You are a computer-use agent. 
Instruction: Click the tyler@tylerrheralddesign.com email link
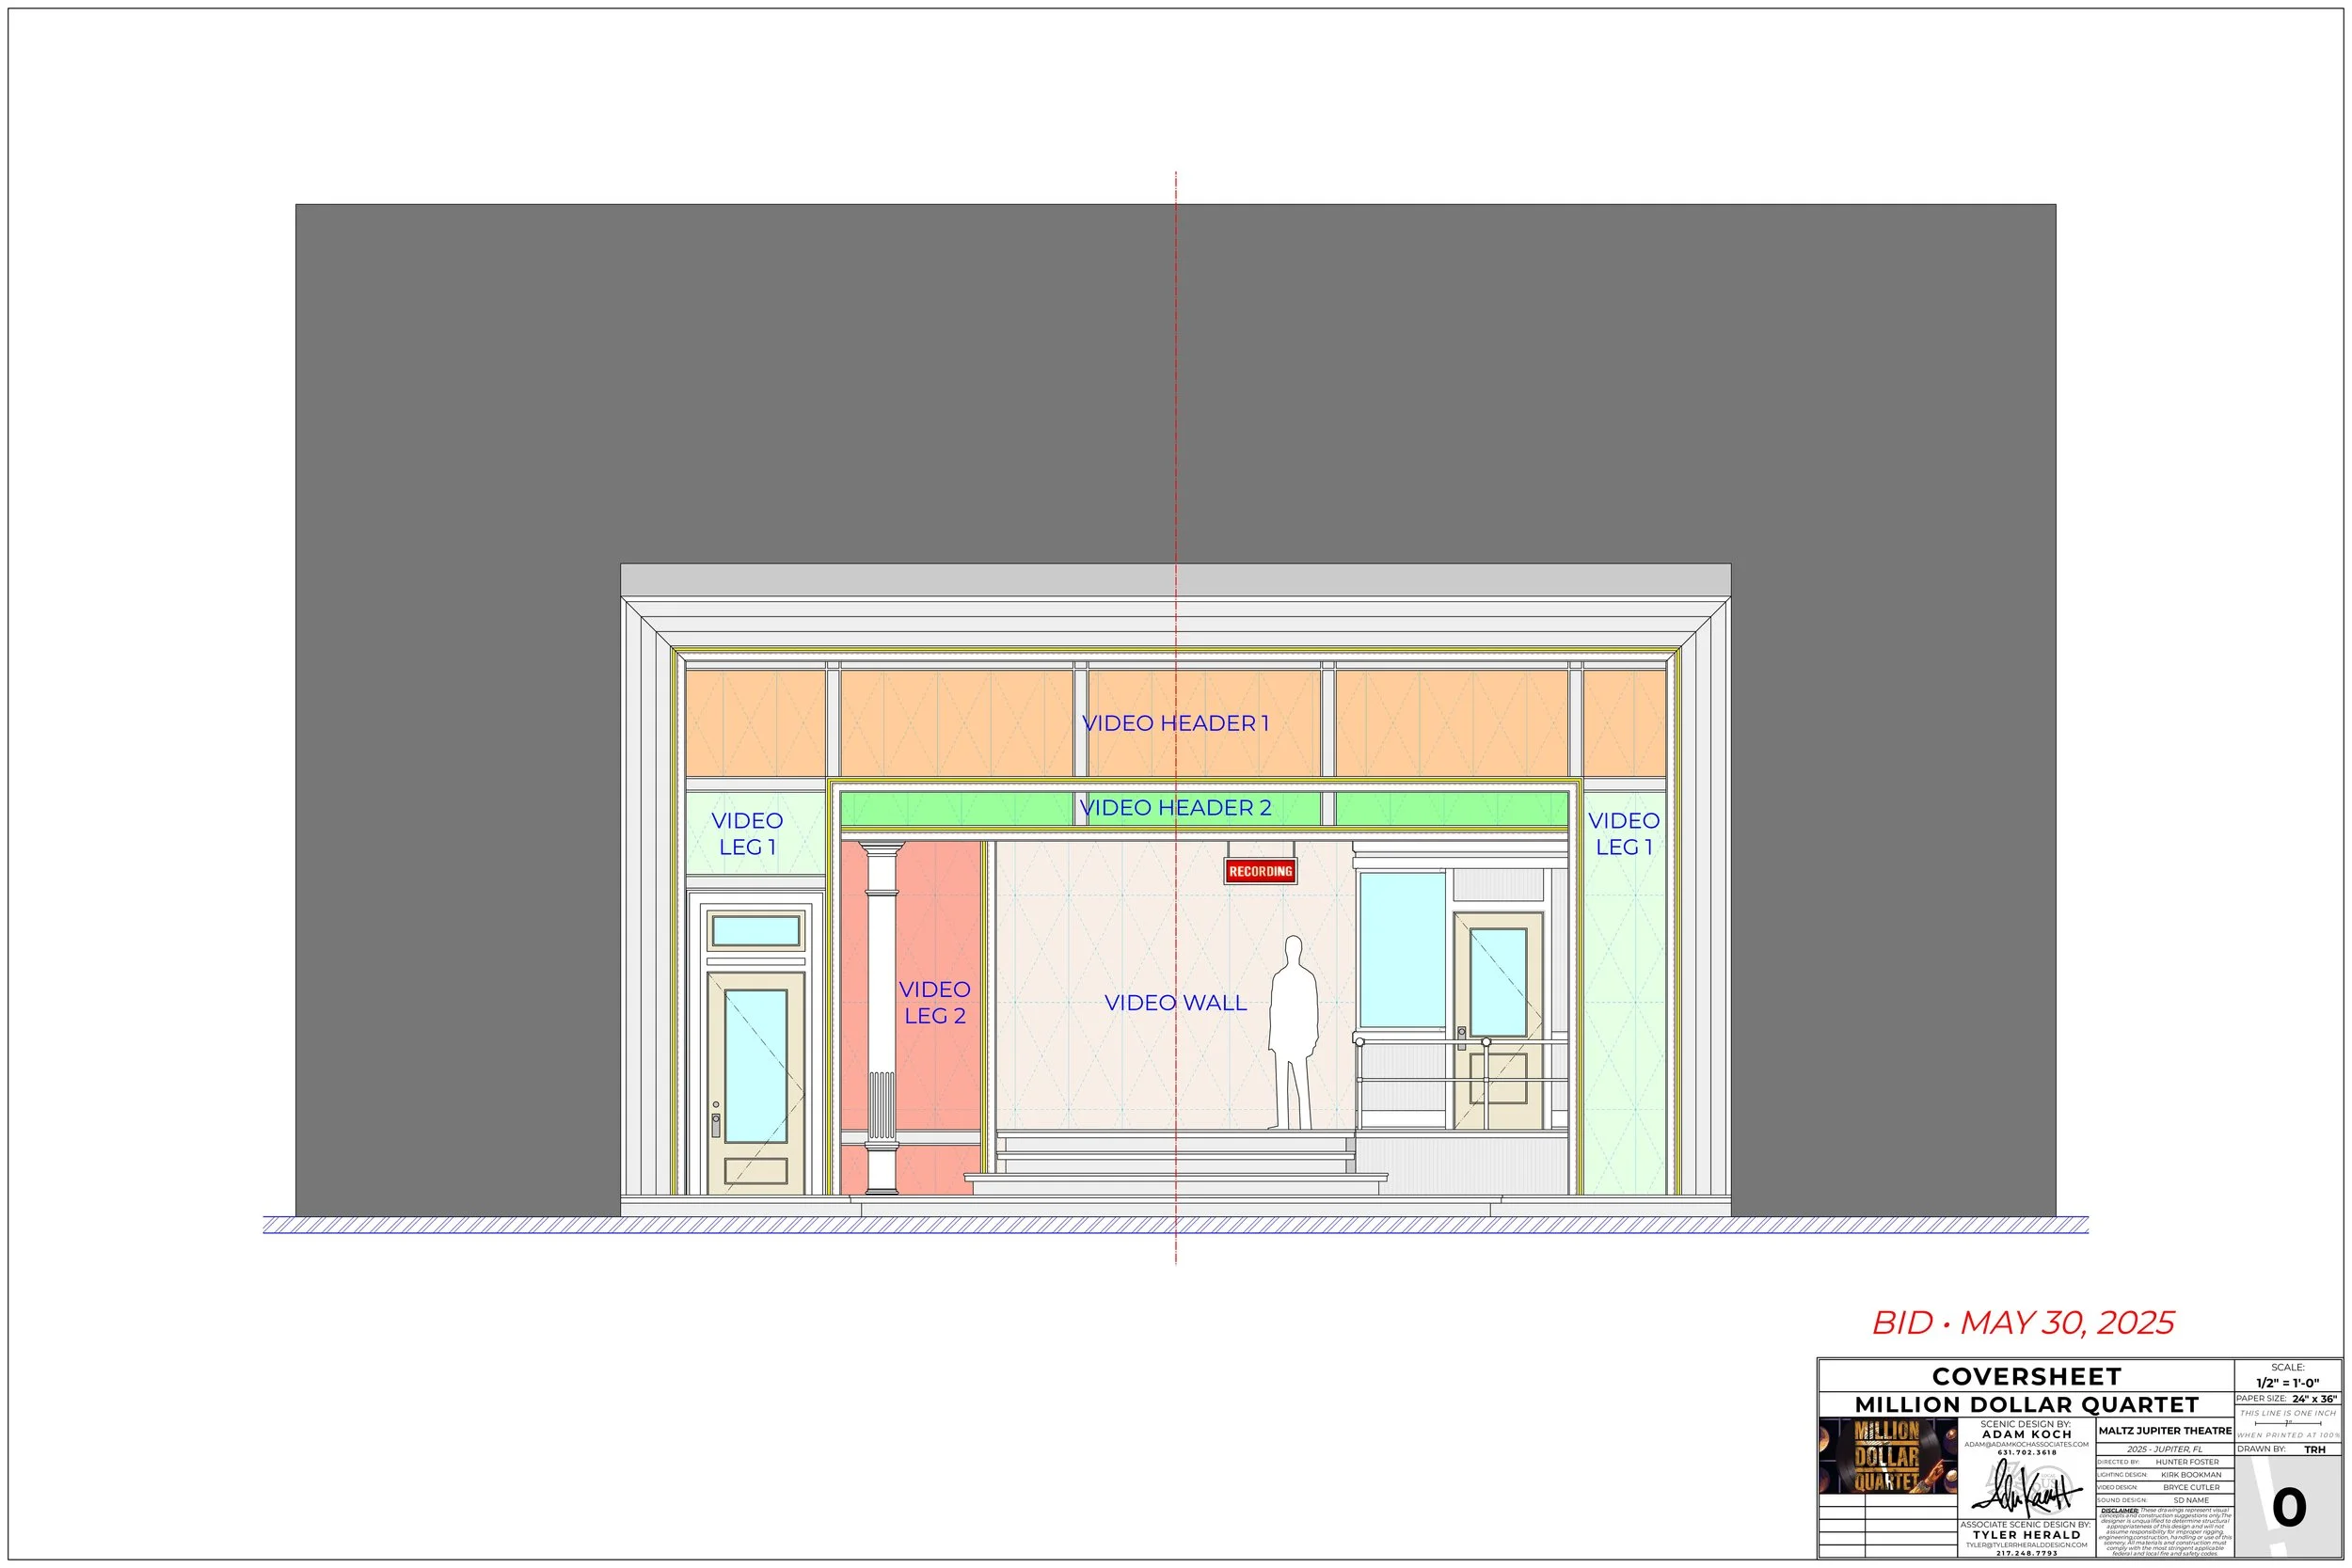click(2026, 1545)
